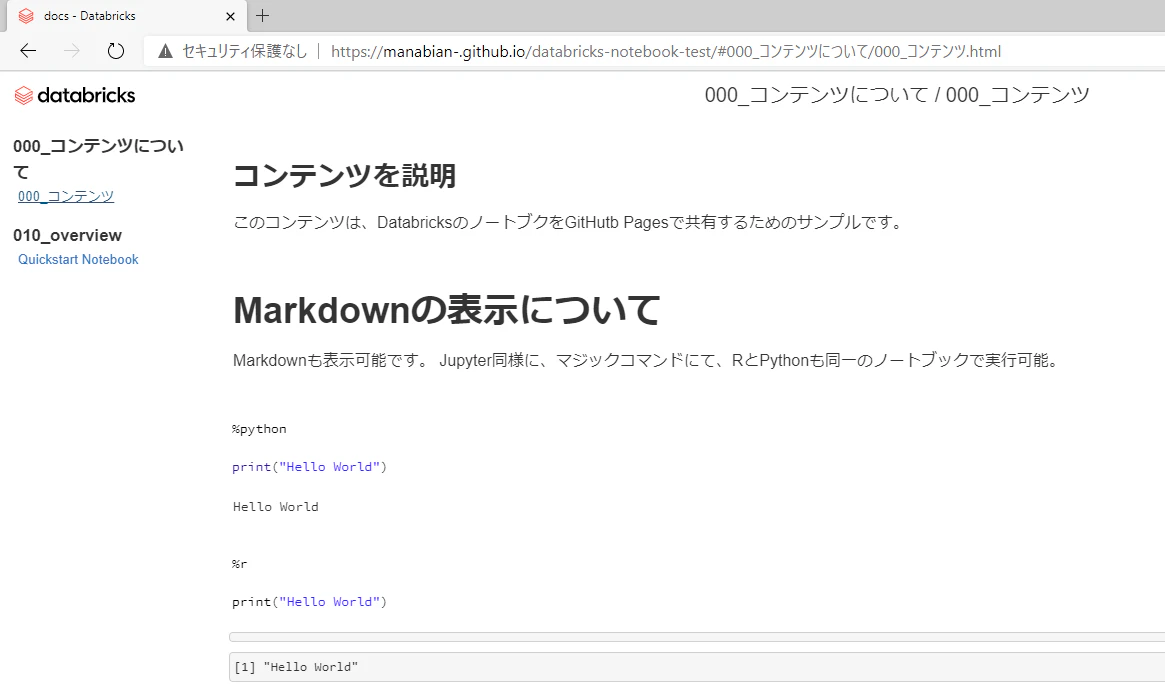Click the Databricks logo
This screenshot has width=1165, height=686.
click(75, 95)
